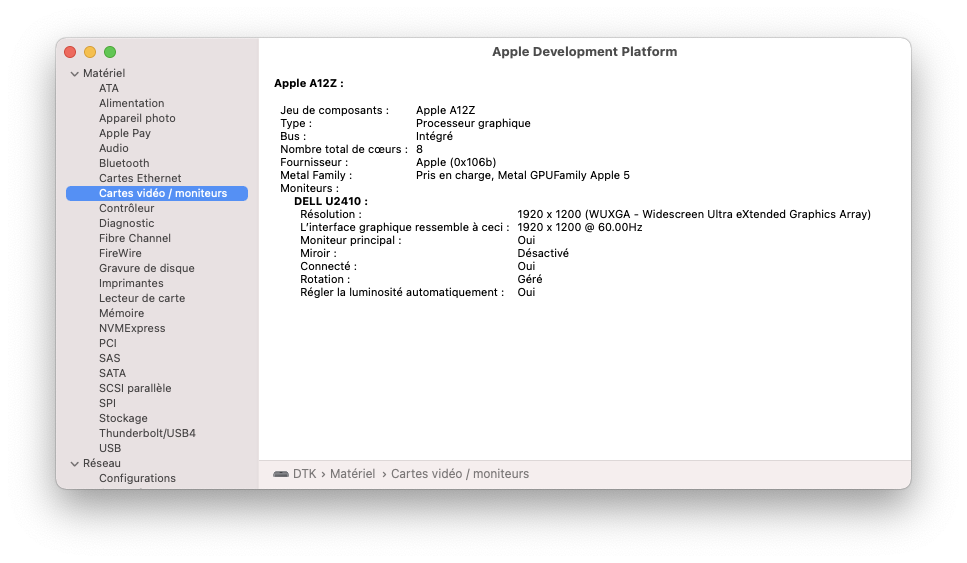Click the Jeu de composants label

334,110
